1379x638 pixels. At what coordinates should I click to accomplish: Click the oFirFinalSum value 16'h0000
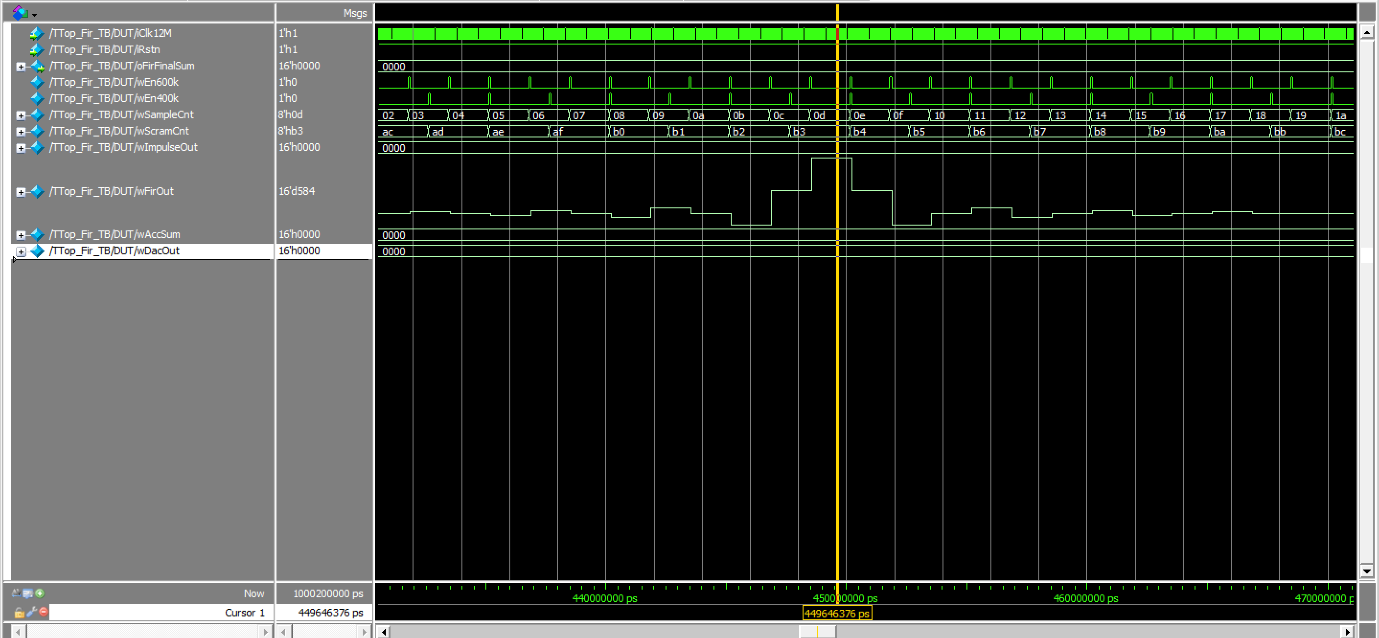point(299,66)
